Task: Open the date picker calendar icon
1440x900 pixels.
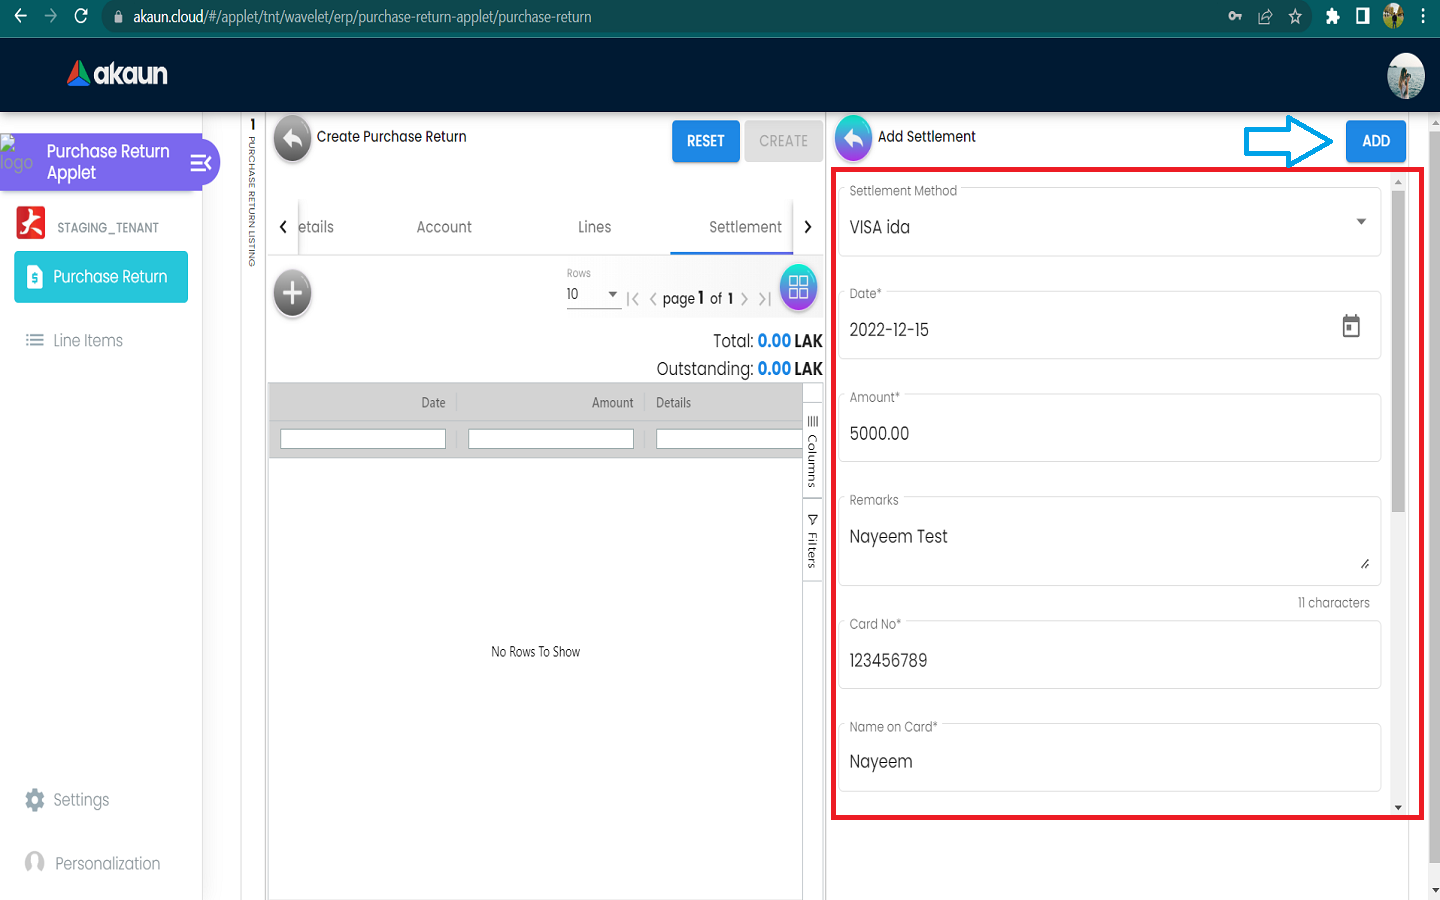Action: [1351, 326]
